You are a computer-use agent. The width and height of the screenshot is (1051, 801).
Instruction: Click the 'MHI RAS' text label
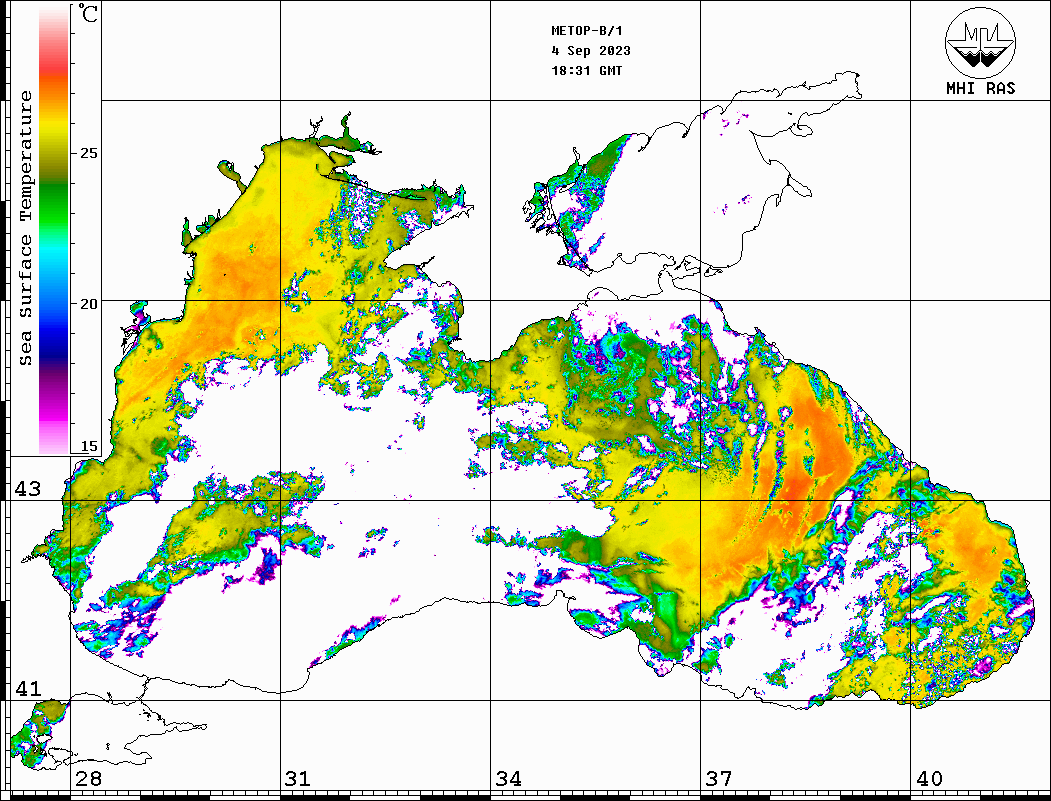coord(981,88)
